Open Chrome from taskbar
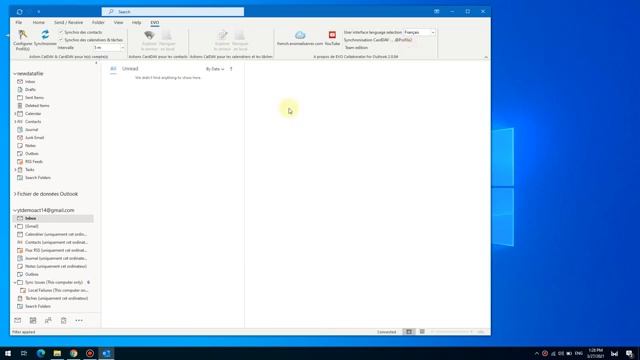The width and height of the screenshot is (640, 360). [x=73, y=353]
